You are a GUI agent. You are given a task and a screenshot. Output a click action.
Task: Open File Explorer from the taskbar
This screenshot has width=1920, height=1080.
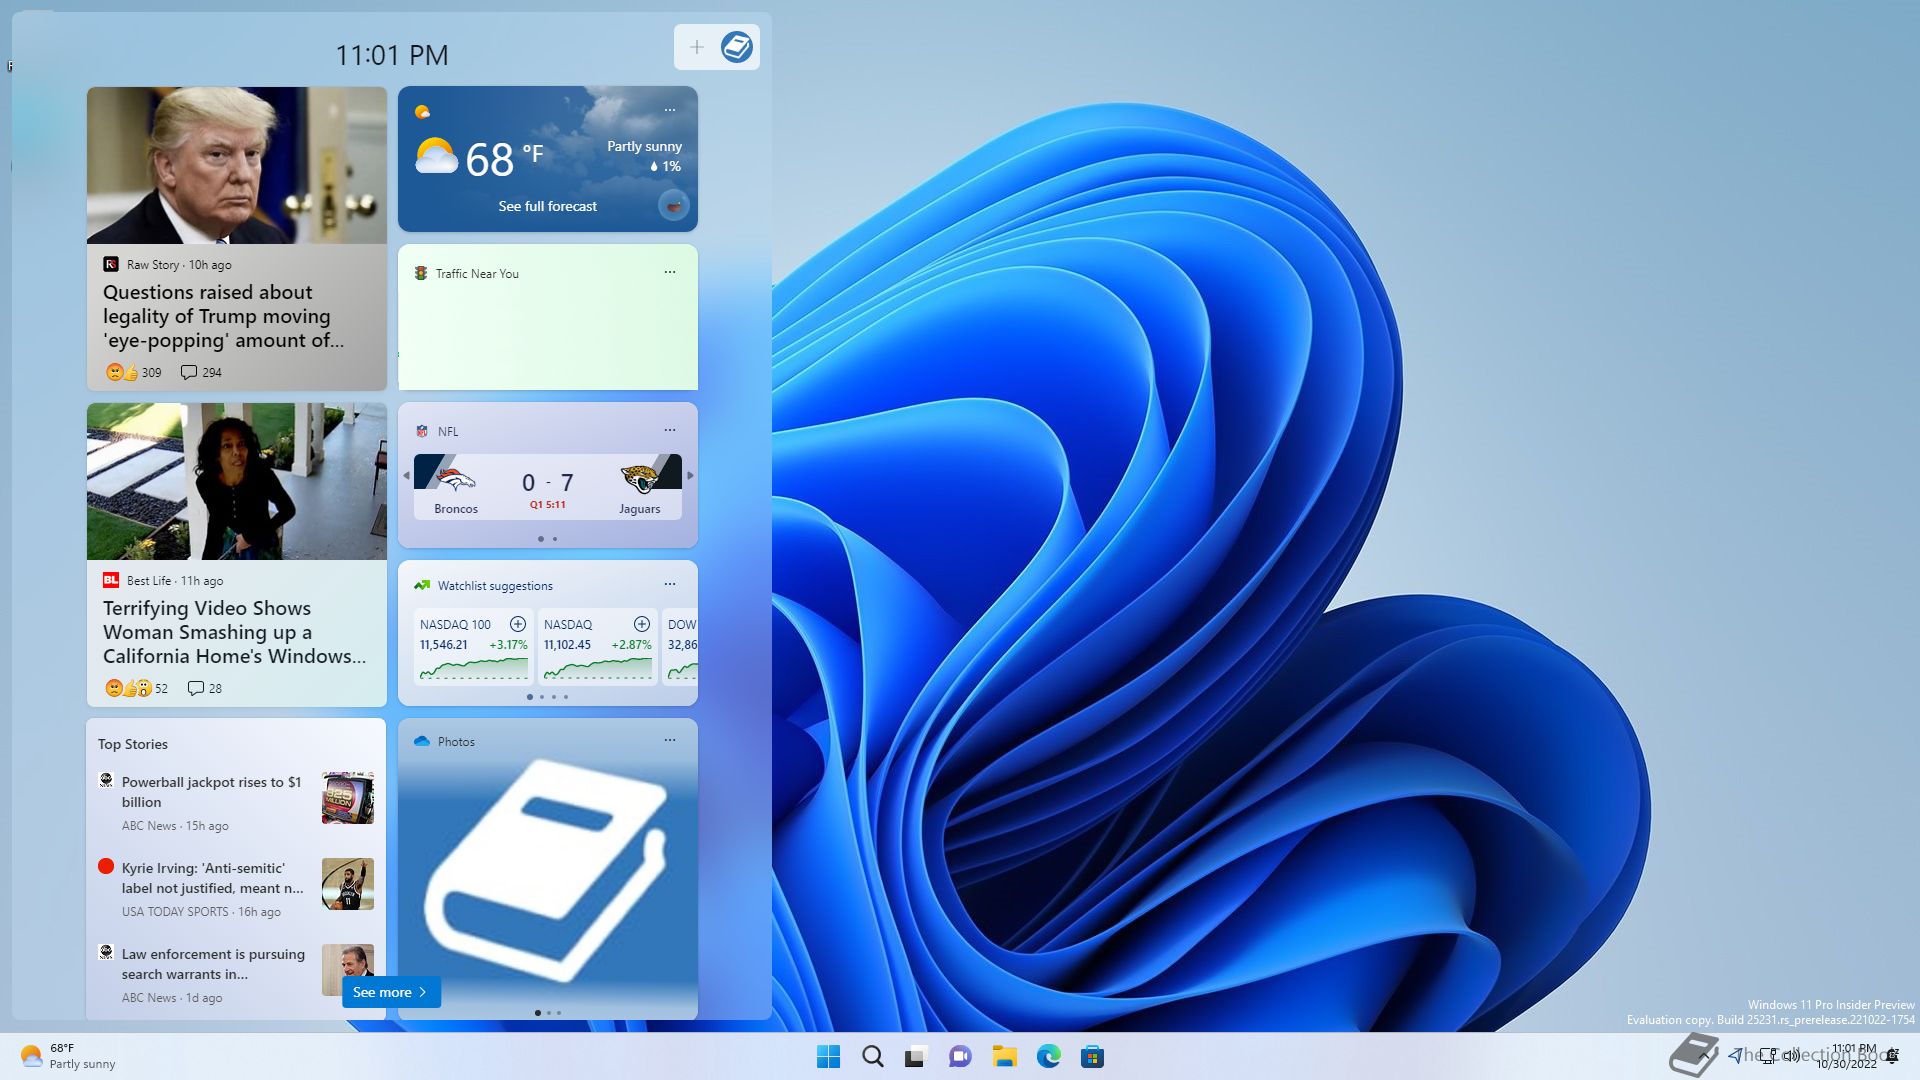click(x=1004, y=1056)
